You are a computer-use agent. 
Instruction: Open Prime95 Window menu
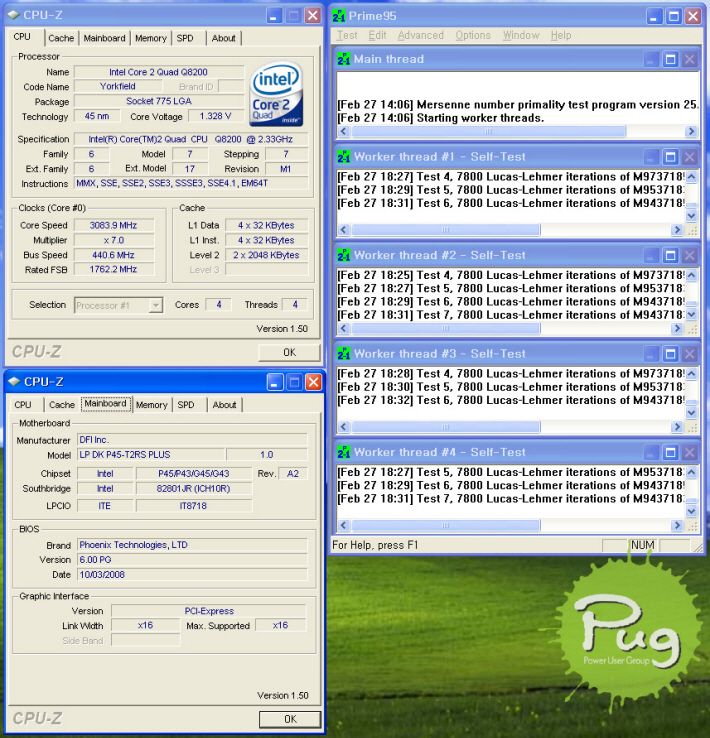[x=521, y=35]
